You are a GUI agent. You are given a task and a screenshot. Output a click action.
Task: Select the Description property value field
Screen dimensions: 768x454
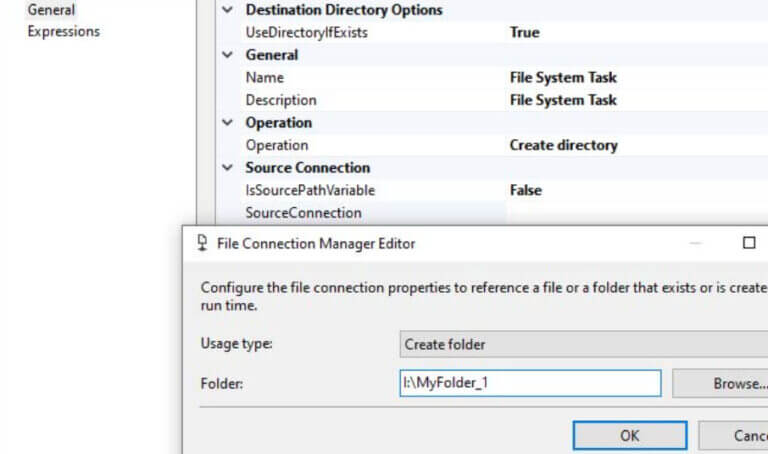coord(563,100)
